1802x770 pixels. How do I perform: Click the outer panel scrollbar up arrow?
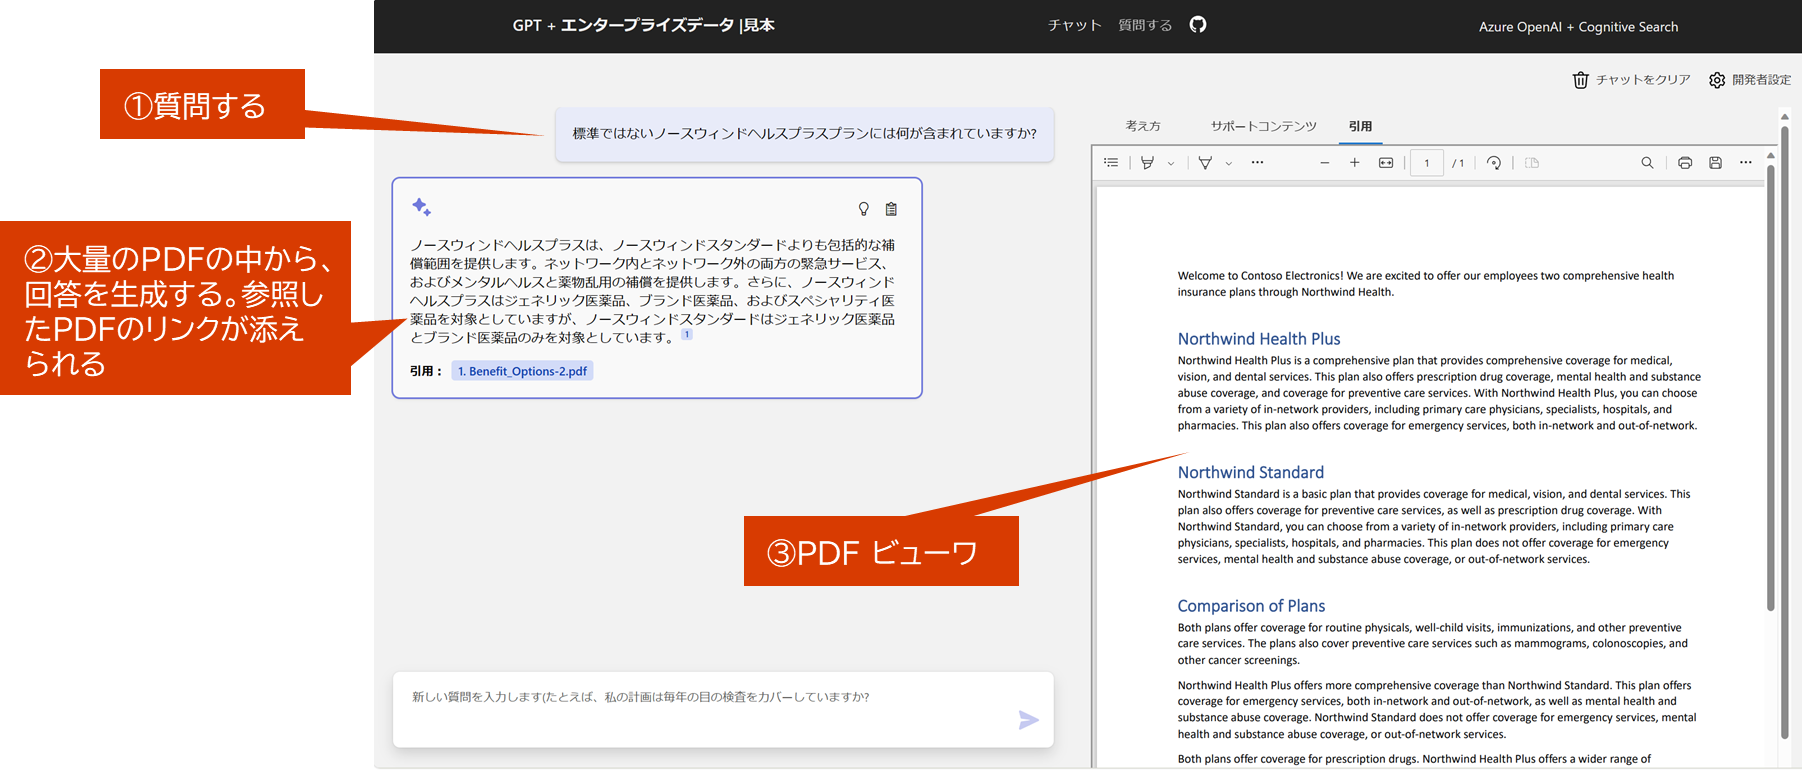[x=1785, y=117]
